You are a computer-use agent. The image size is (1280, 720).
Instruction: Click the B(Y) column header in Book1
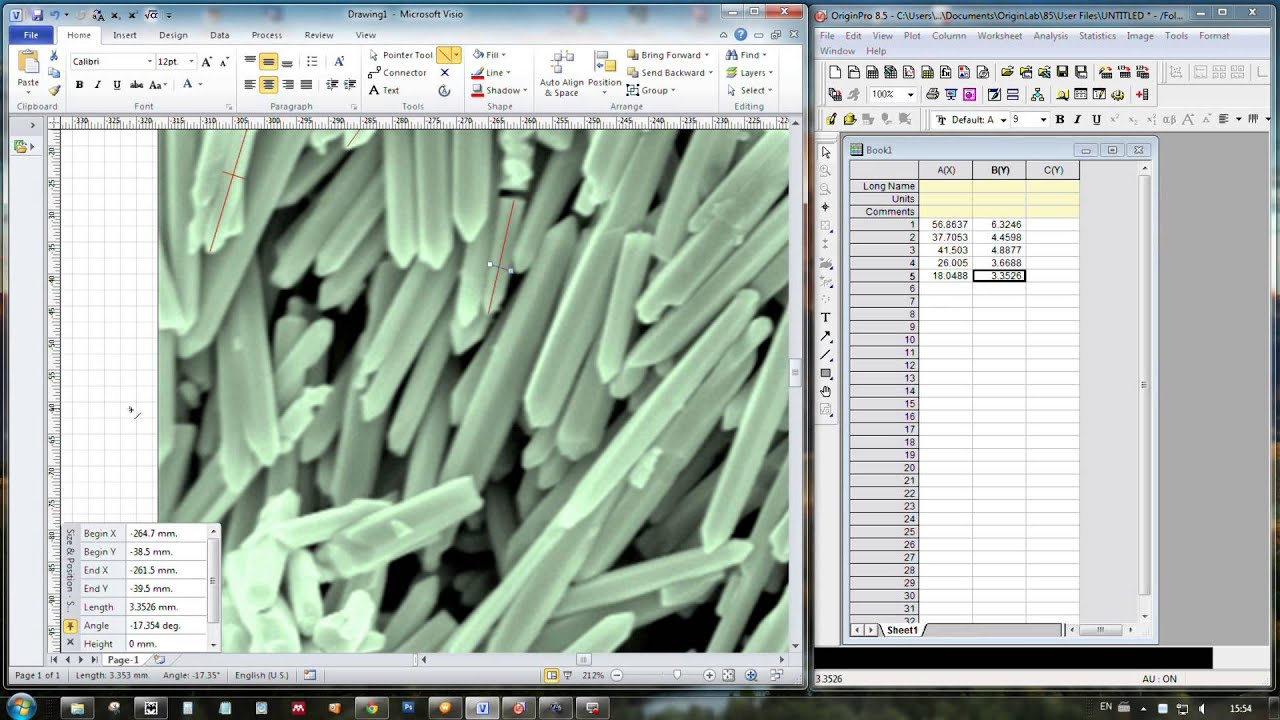point(999,170)
